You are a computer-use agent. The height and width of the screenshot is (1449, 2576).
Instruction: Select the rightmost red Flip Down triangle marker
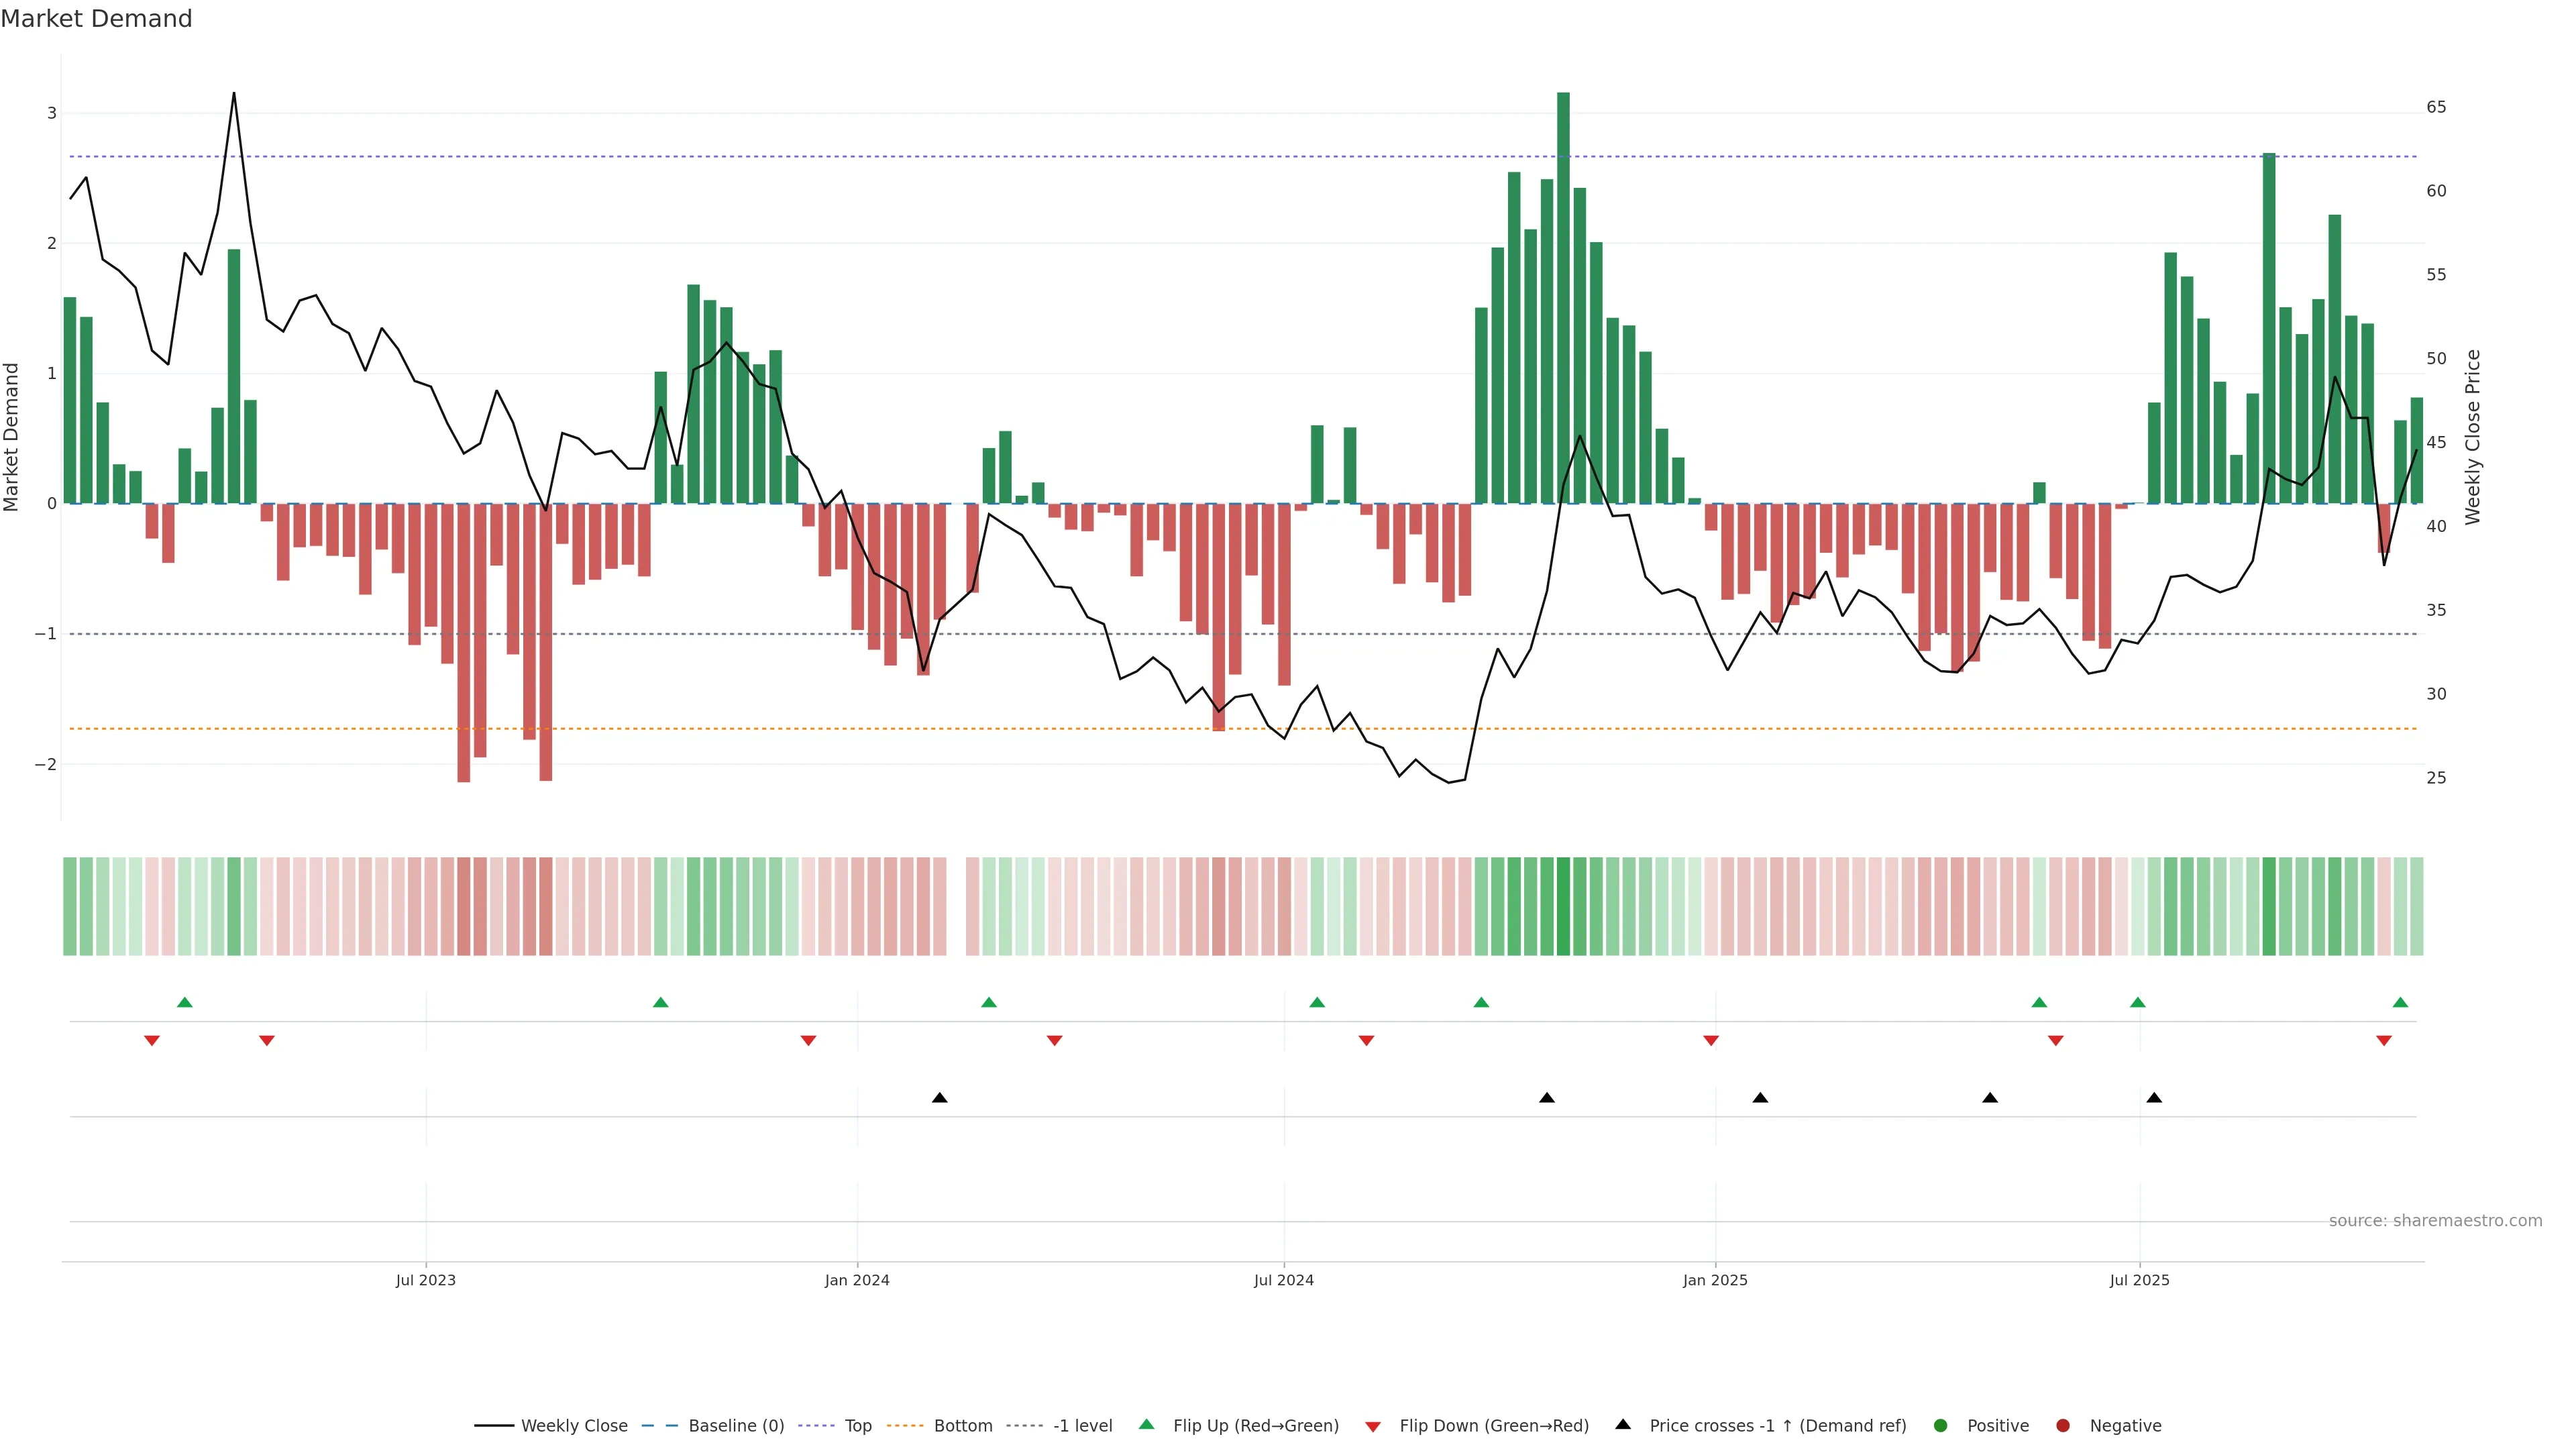[2383, 1041]
